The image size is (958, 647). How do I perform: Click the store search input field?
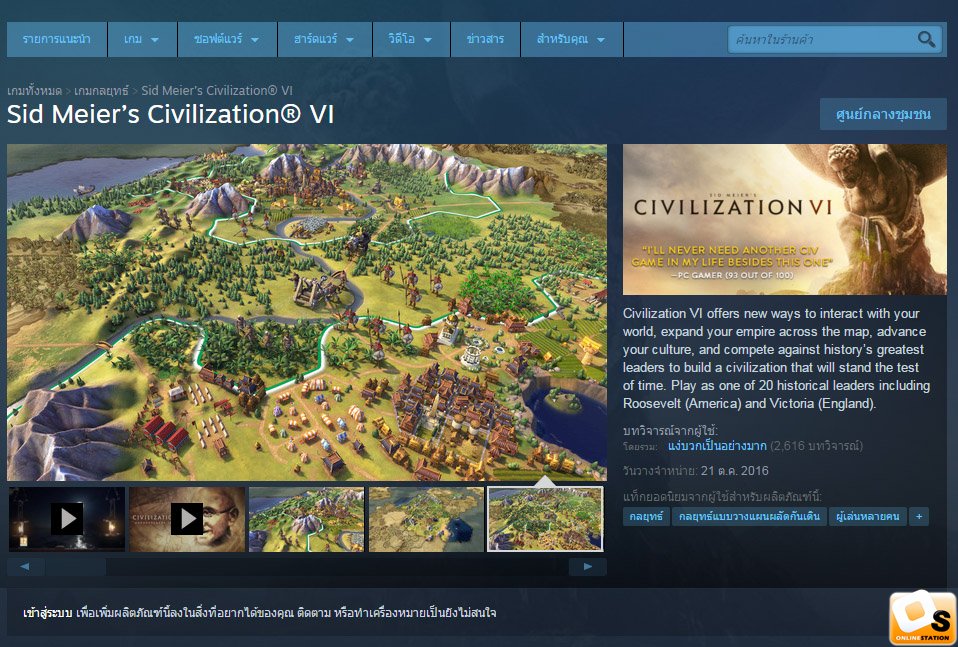coord(822,39)
